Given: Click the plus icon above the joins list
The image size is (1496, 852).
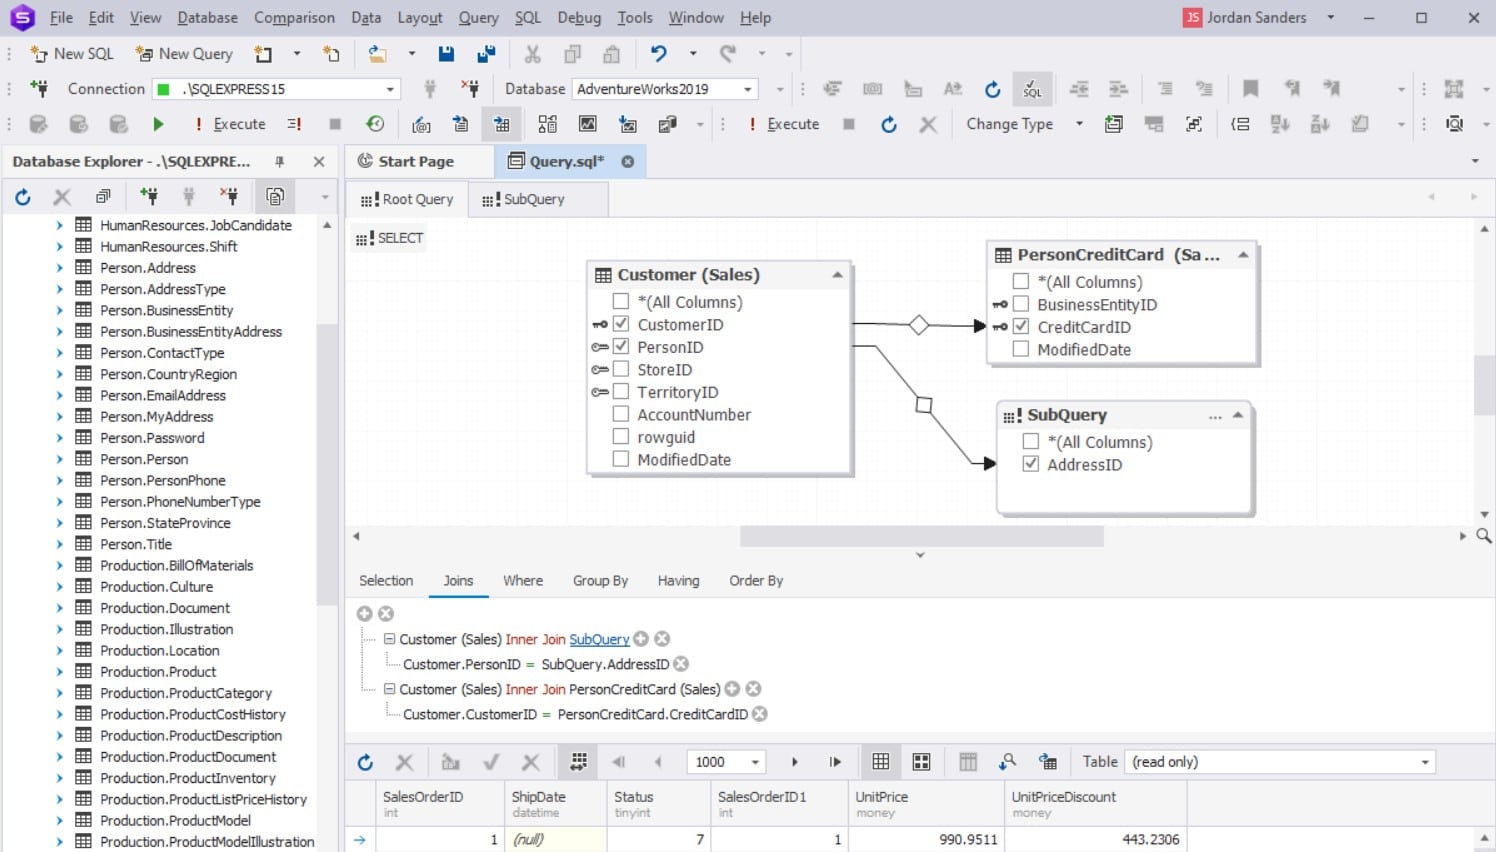Looking at the screenshot, I should tap(364, 614).
